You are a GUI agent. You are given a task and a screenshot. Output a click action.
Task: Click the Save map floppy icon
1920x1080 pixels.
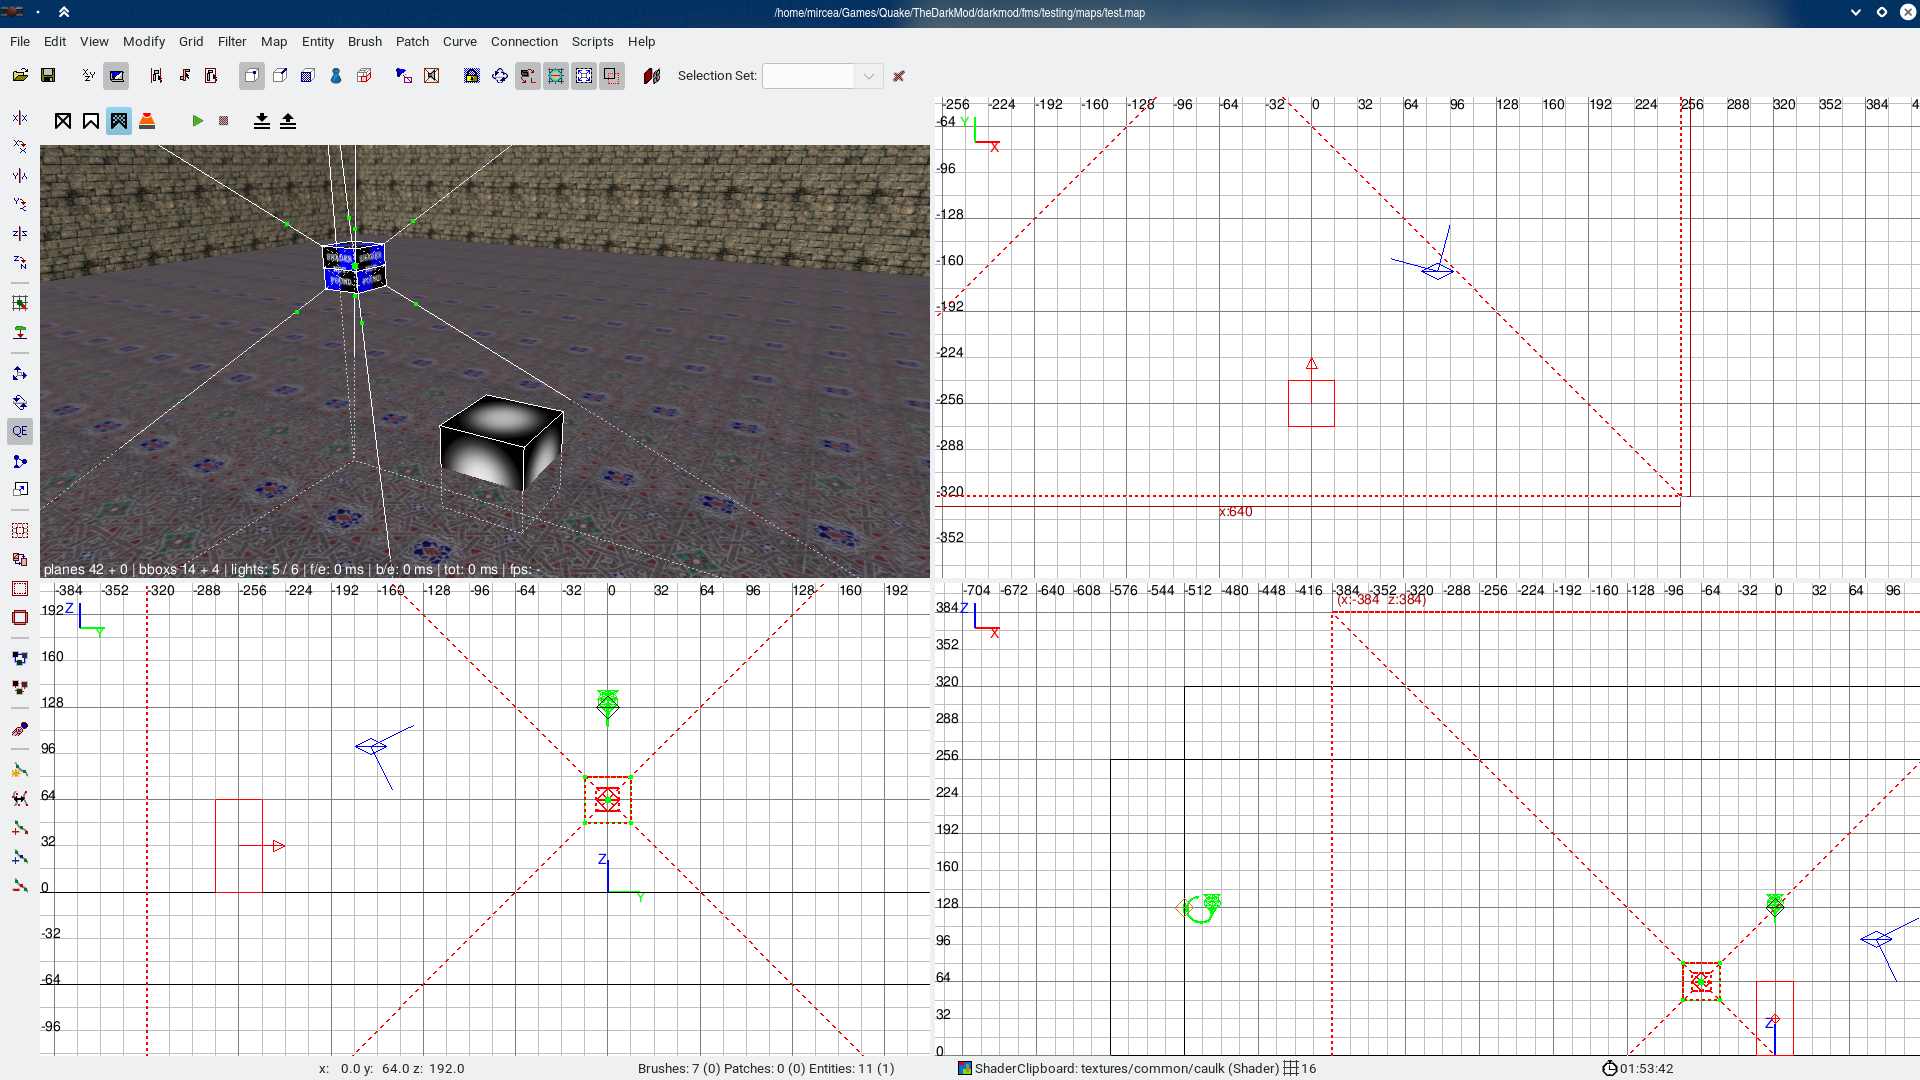pyautogui.click(x=48, y=76)
